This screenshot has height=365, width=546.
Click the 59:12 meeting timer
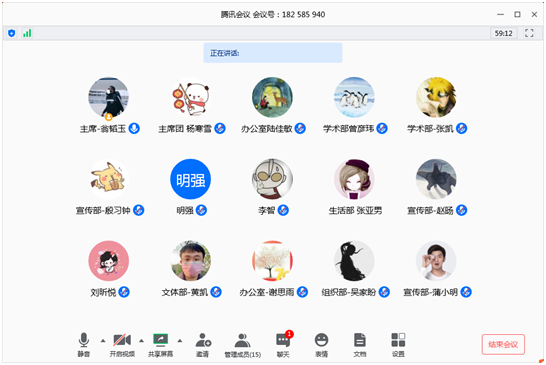[x=504, y=33]
